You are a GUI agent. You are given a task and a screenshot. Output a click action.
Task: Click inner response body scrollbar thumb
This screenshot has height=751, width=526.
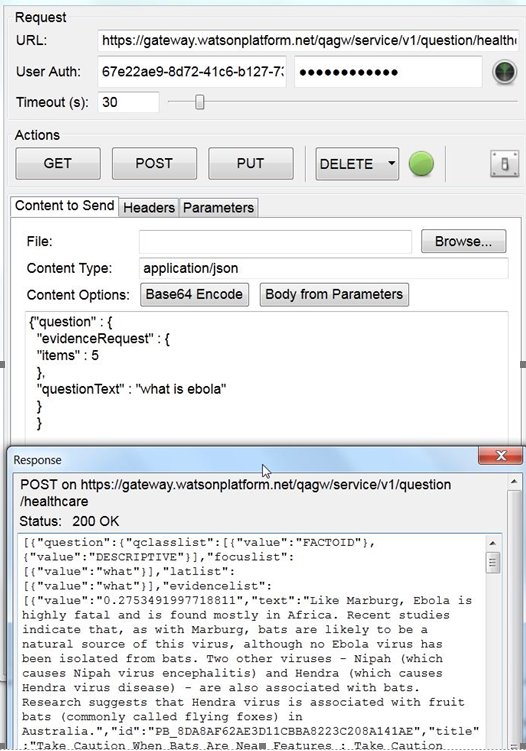492,563
